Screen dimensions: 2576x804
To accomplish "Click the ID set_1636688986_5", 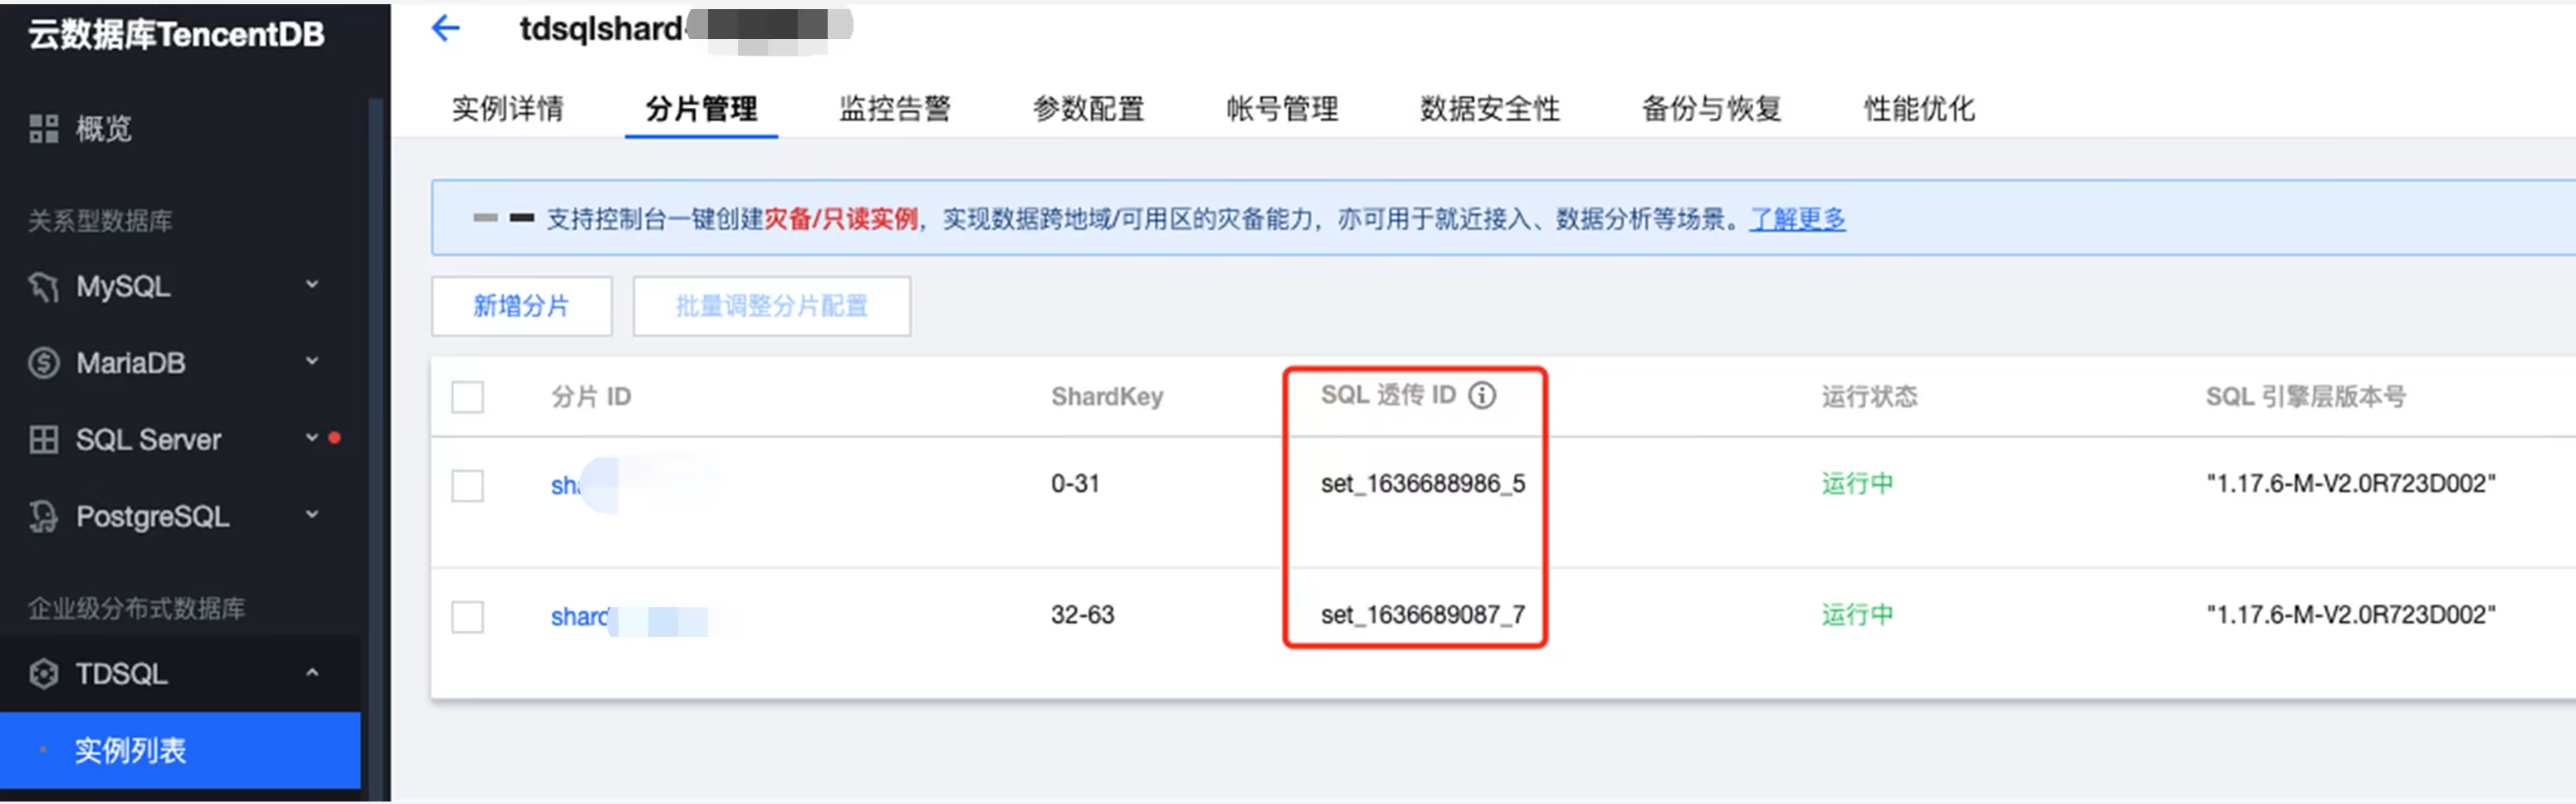I will coord(1423,484).
